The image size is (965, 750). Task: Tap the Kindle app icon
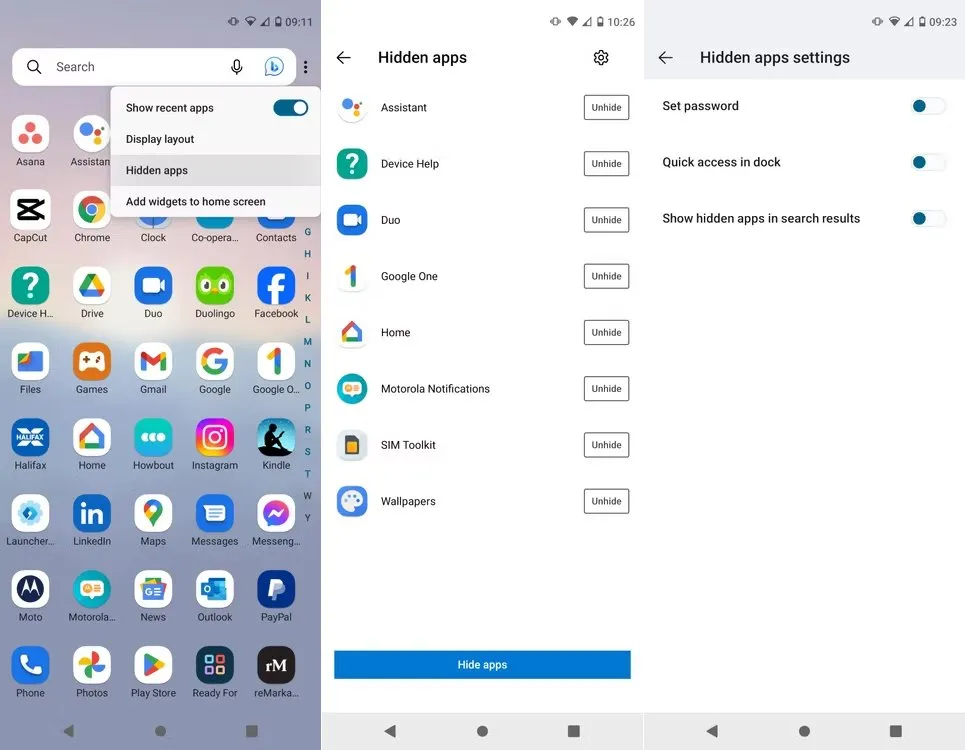click(x=276, y=438)
